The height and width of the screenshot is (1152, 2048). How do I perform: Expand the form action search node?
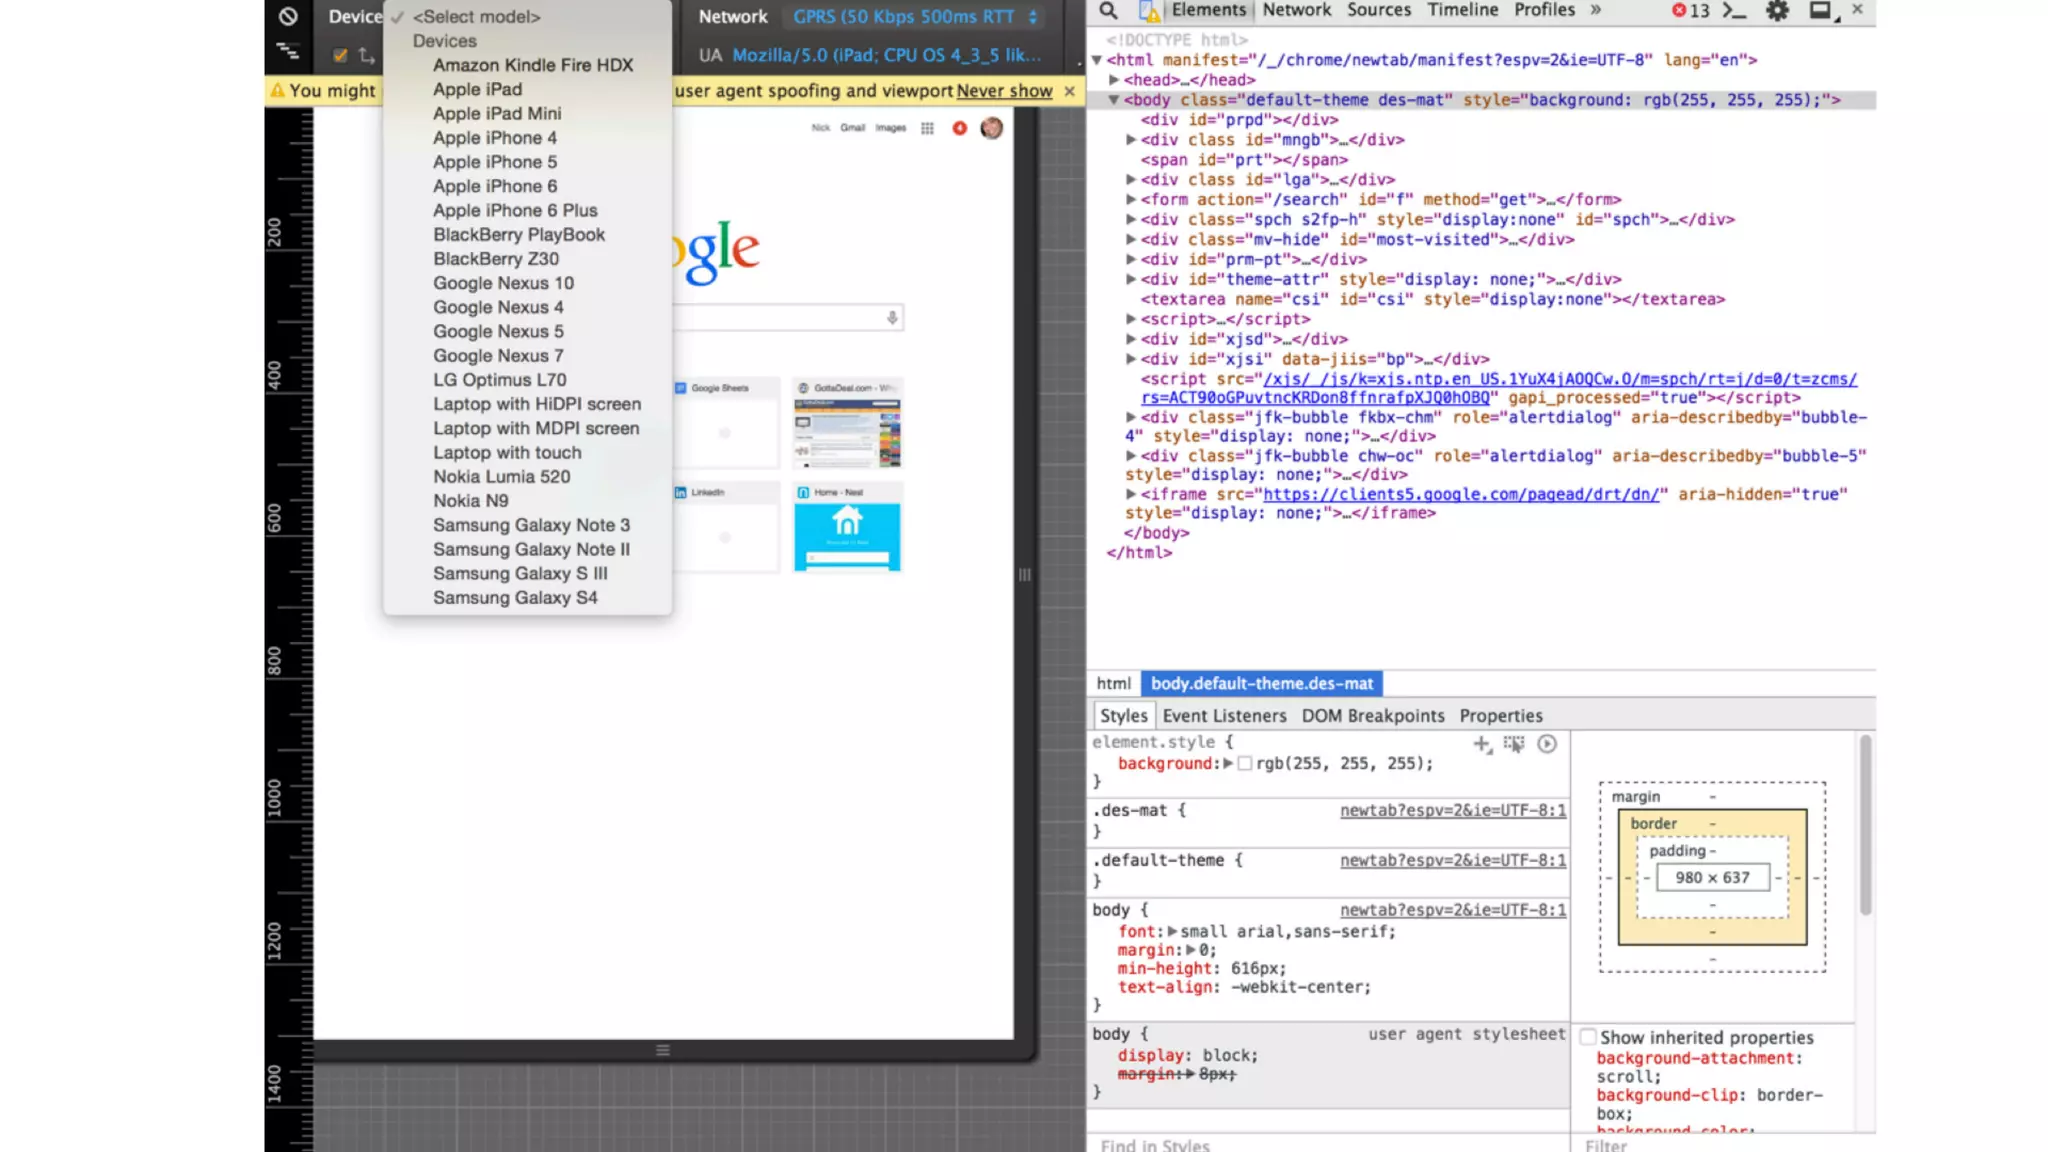pos(1131,200)
